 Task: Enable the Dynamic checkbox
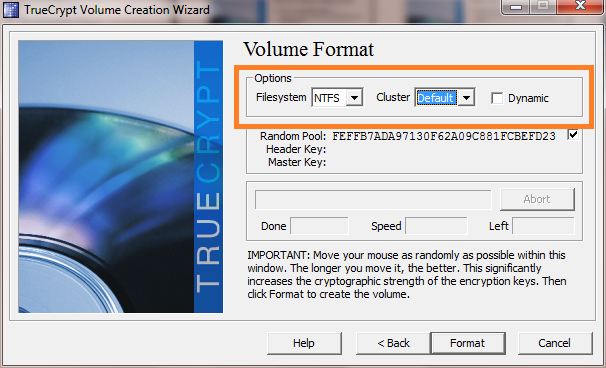[x=497, y=98]
